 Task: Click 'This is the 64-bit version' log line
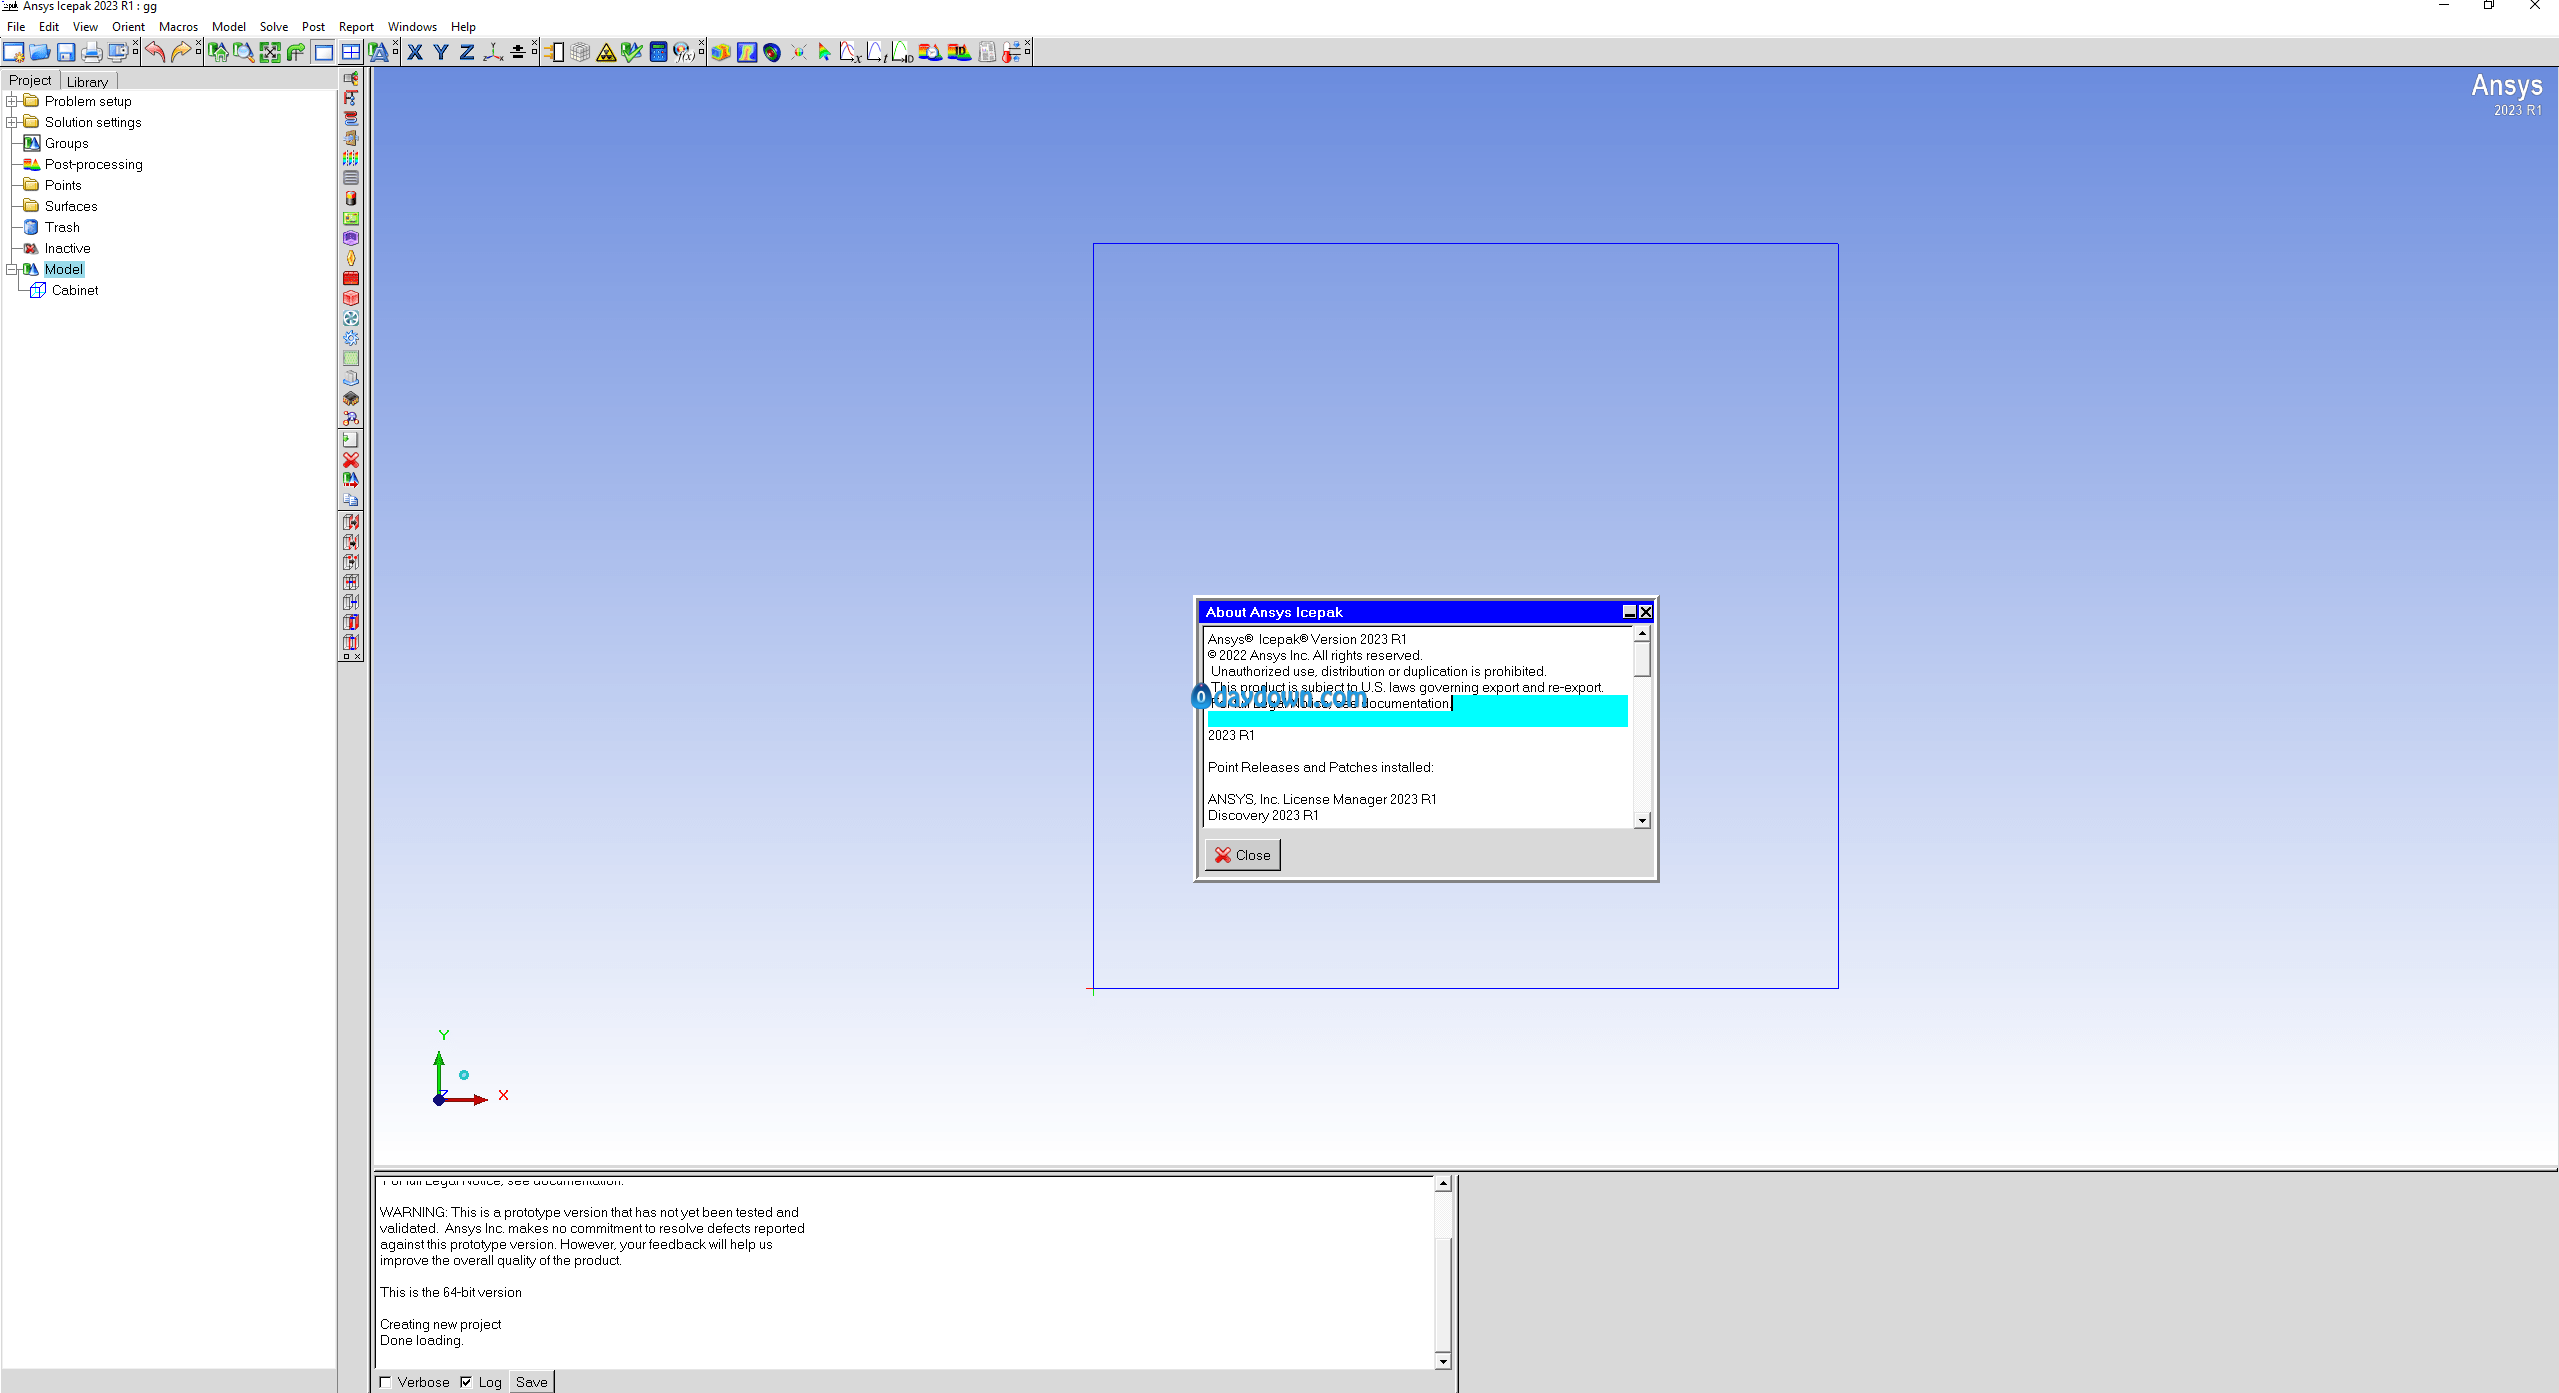coord(451,1292)
